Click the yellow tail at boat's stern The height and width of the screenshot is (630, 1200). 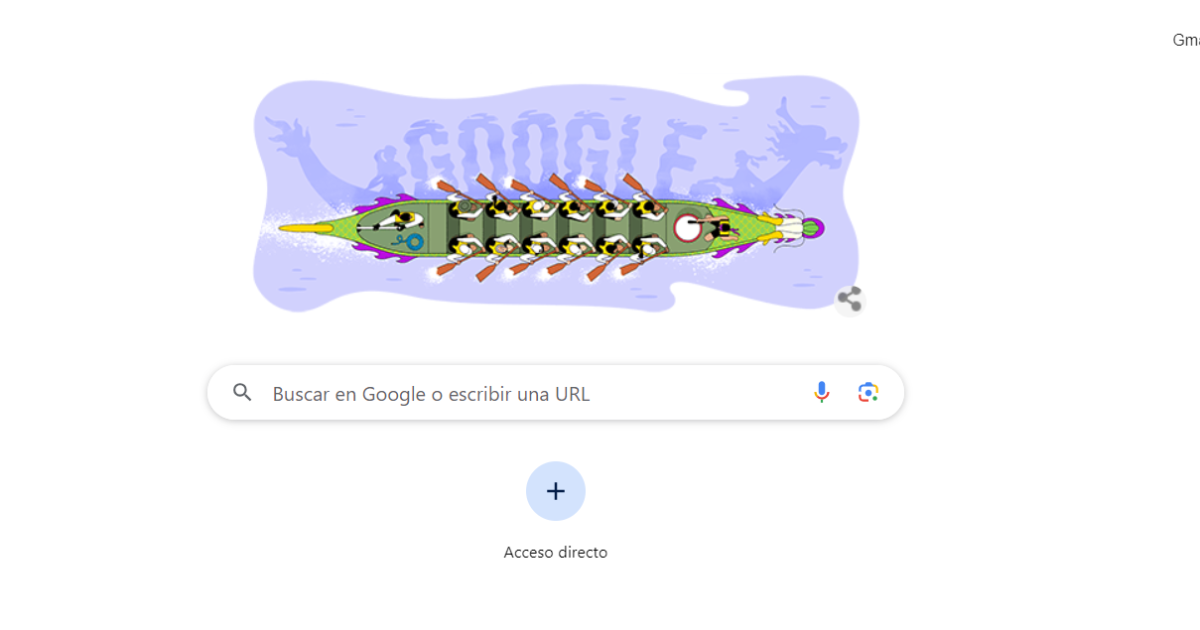click(304, 229)
